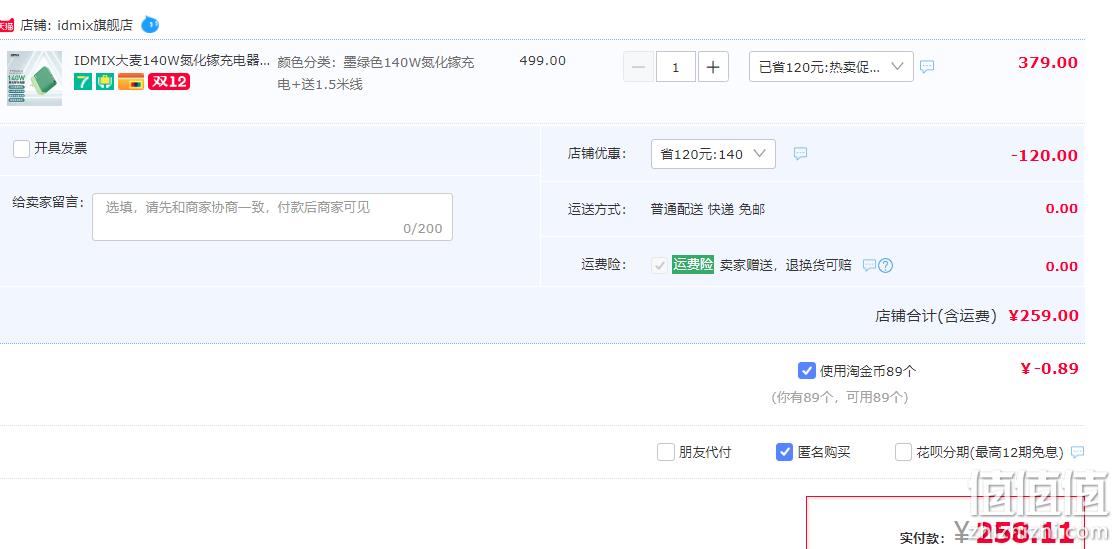Click the 379.00 item subtotal
The height and width of the screenshot is (549, 1118).
[1047, 63]
